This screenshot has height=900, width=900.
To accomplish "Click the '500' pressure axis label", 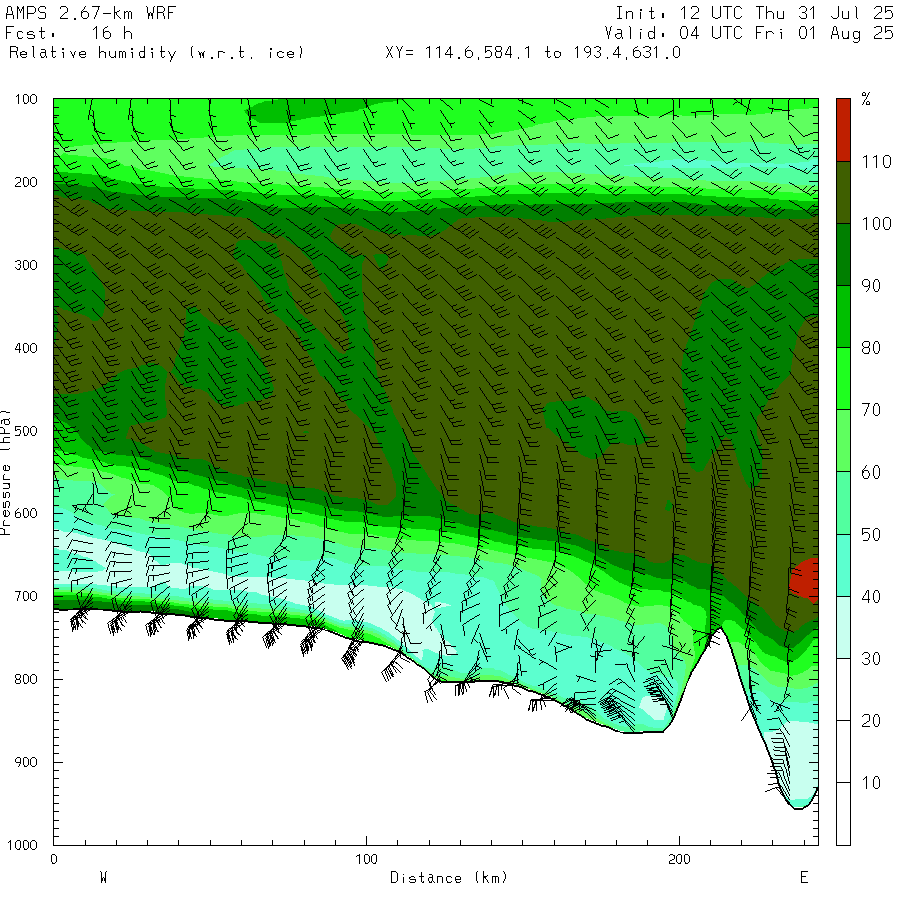I will click(x=26, y=431).
